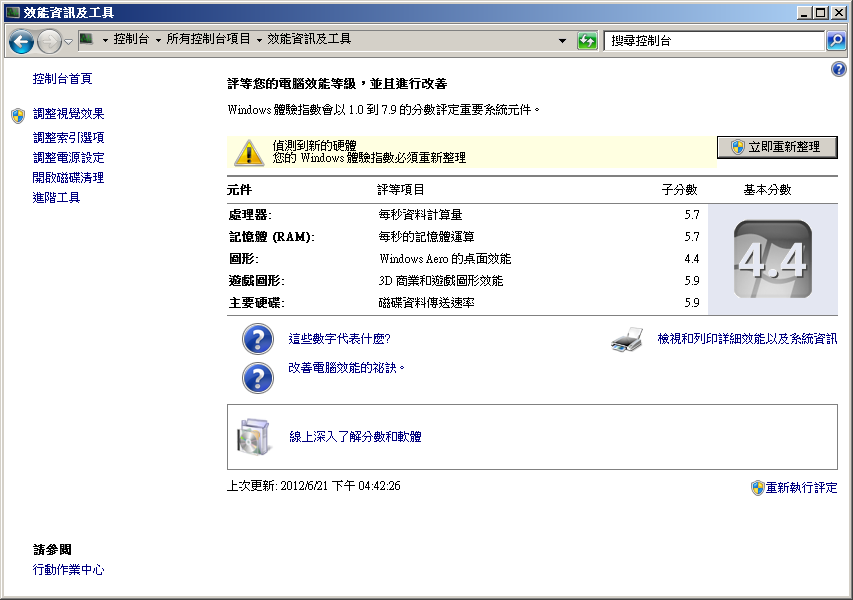Select 所有控制台項目 in the breadcrumb path
Screen dimensions: 853x600
tap(208, 39)
